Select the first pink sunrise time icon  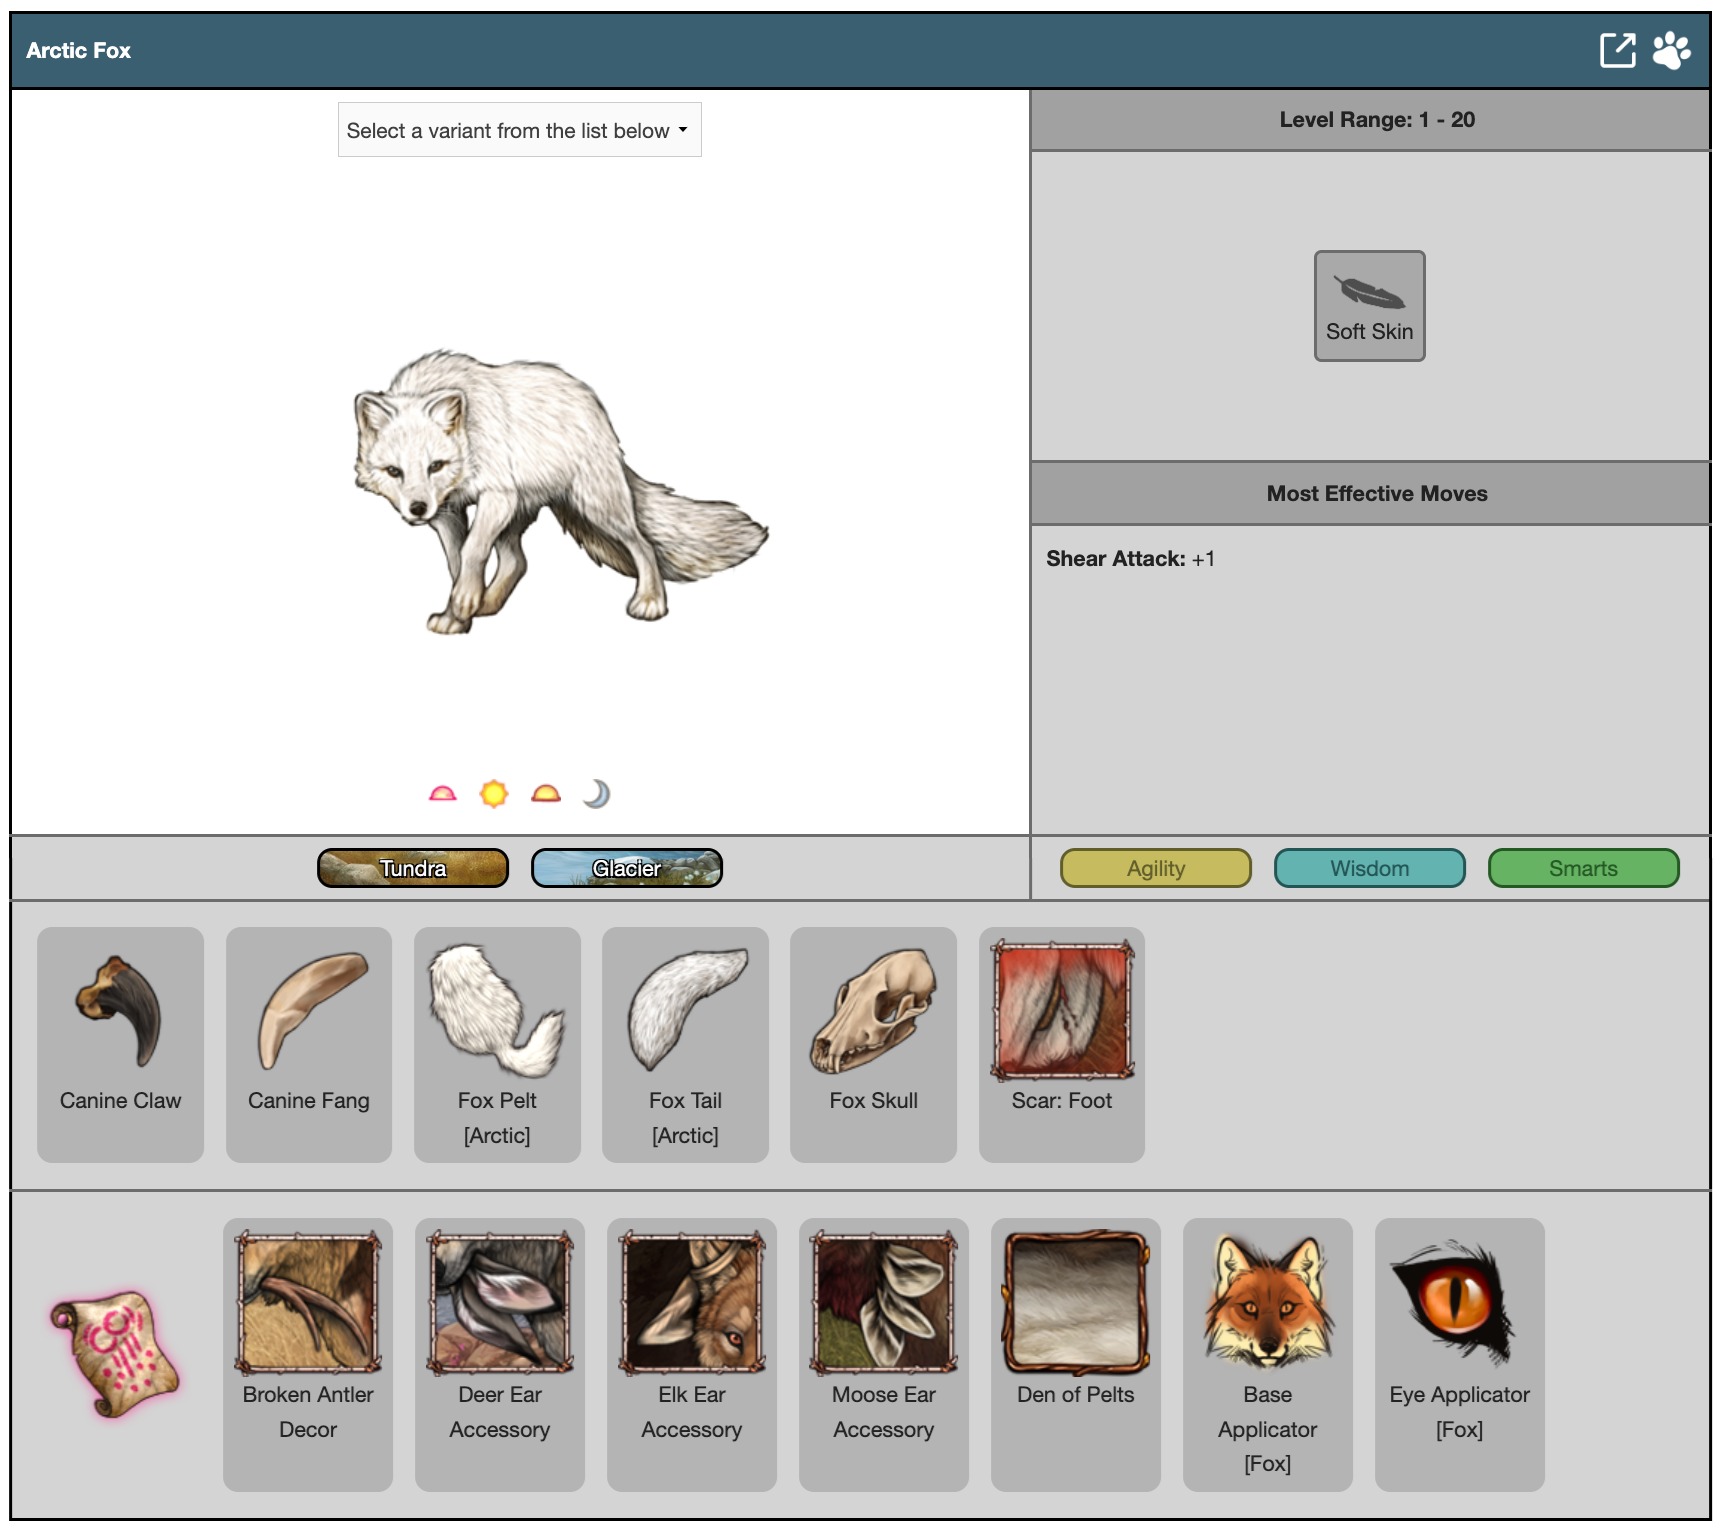(442, 794)
